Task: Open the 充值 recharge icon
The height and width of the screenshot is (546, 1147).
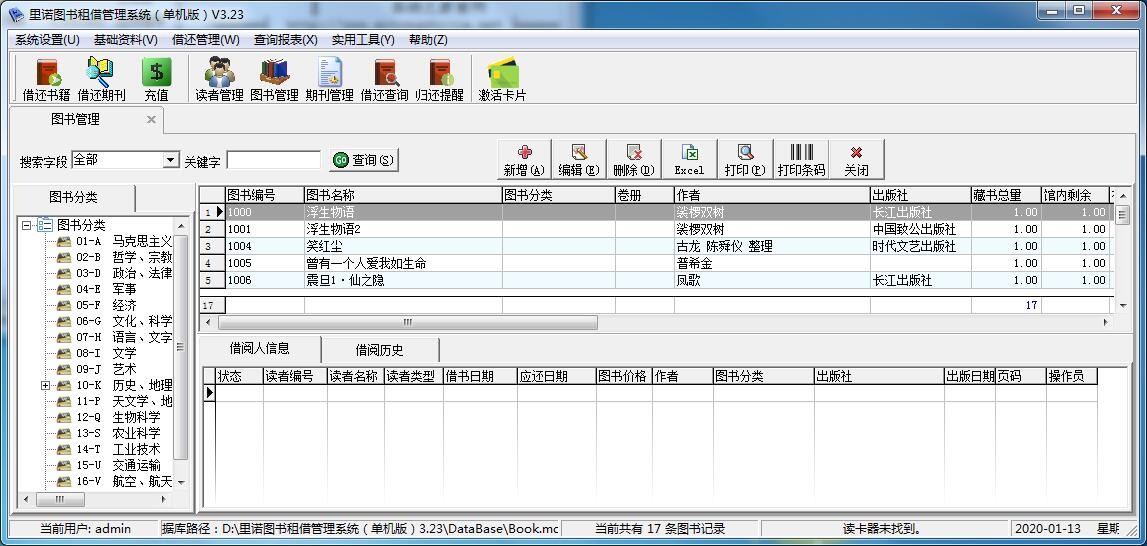Action: (x=156, y=80)
